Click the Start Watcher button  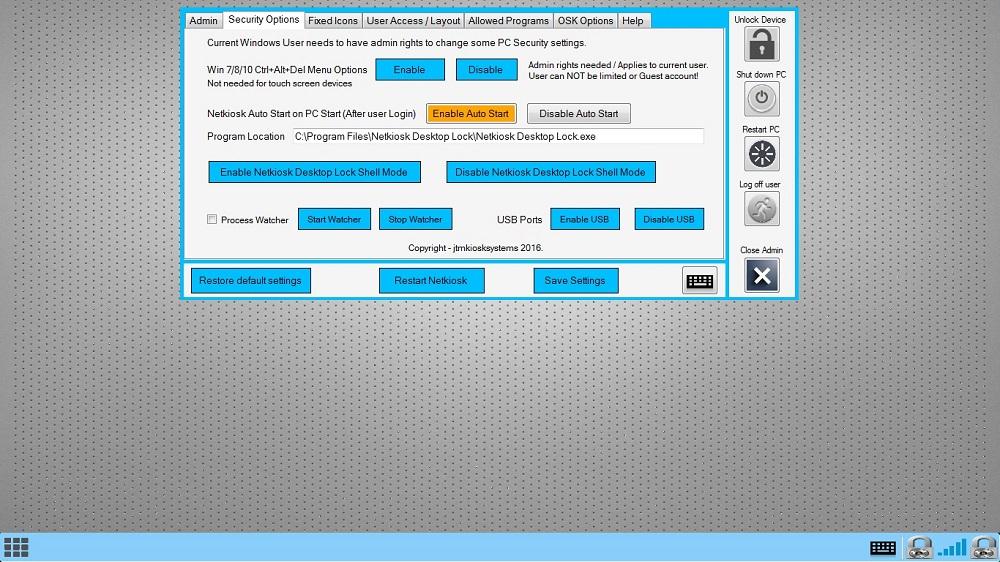point(334,219)
